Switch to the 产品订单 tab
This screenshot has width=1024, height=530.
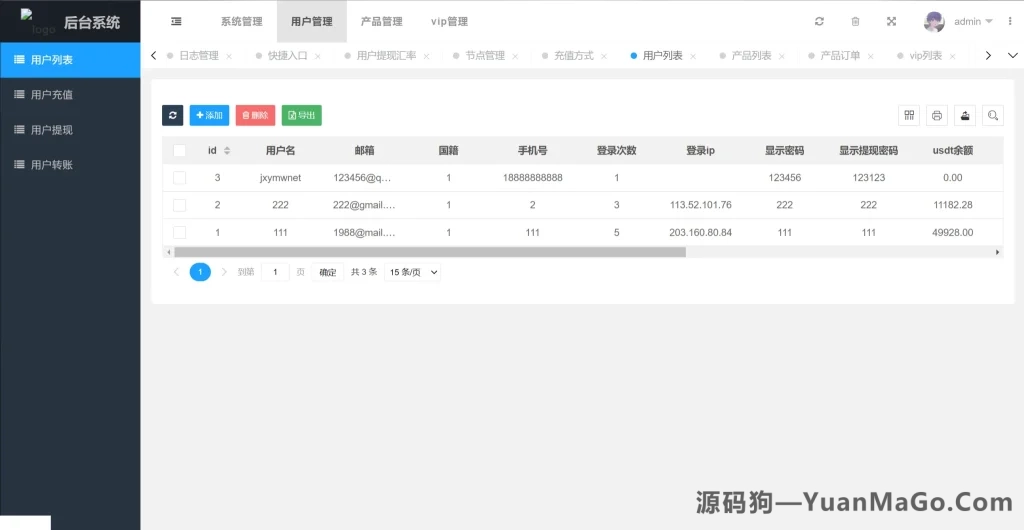coord(840,56)
